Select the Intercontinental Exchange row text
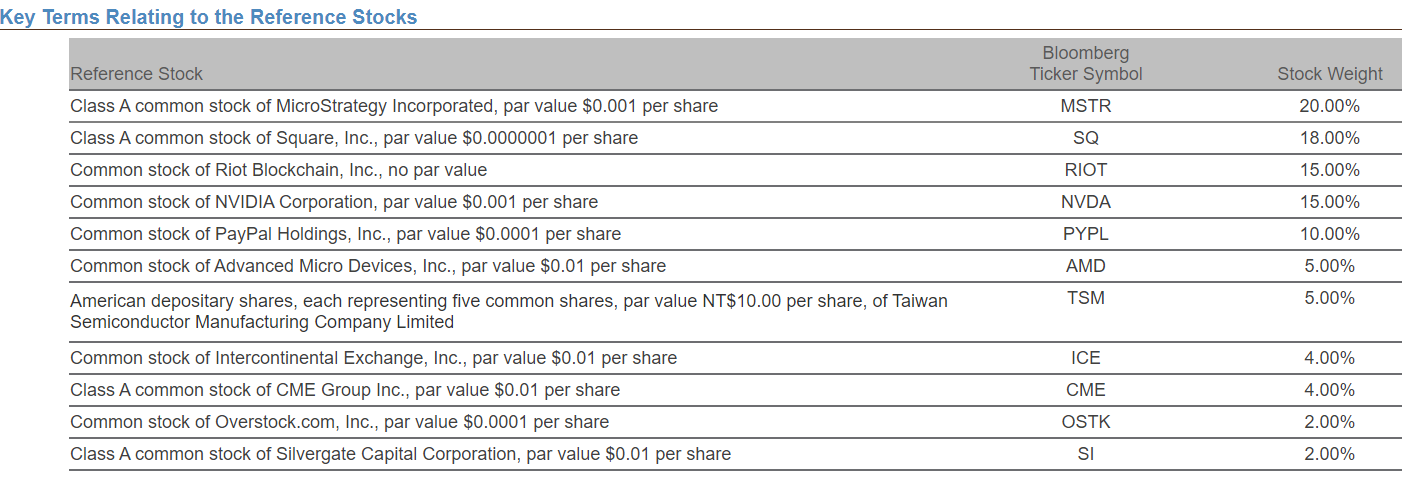This screenshot has height=479, width=1402. coord(373,358)
